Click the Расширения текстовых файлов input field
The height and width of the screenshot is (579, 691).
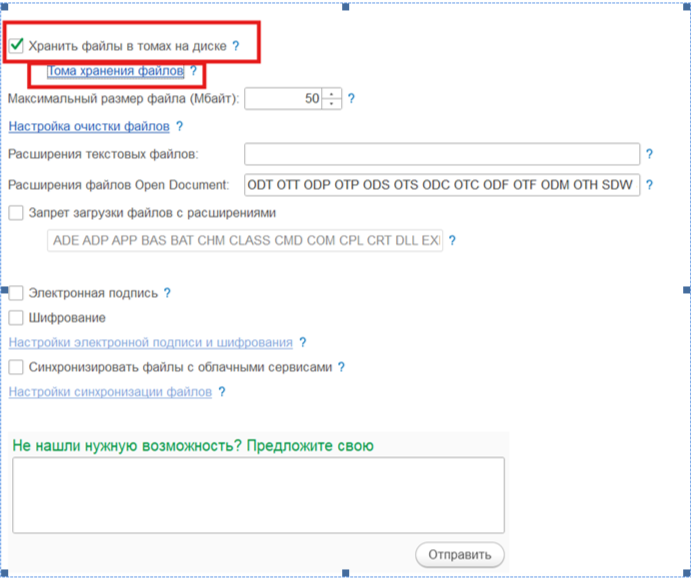441,154
